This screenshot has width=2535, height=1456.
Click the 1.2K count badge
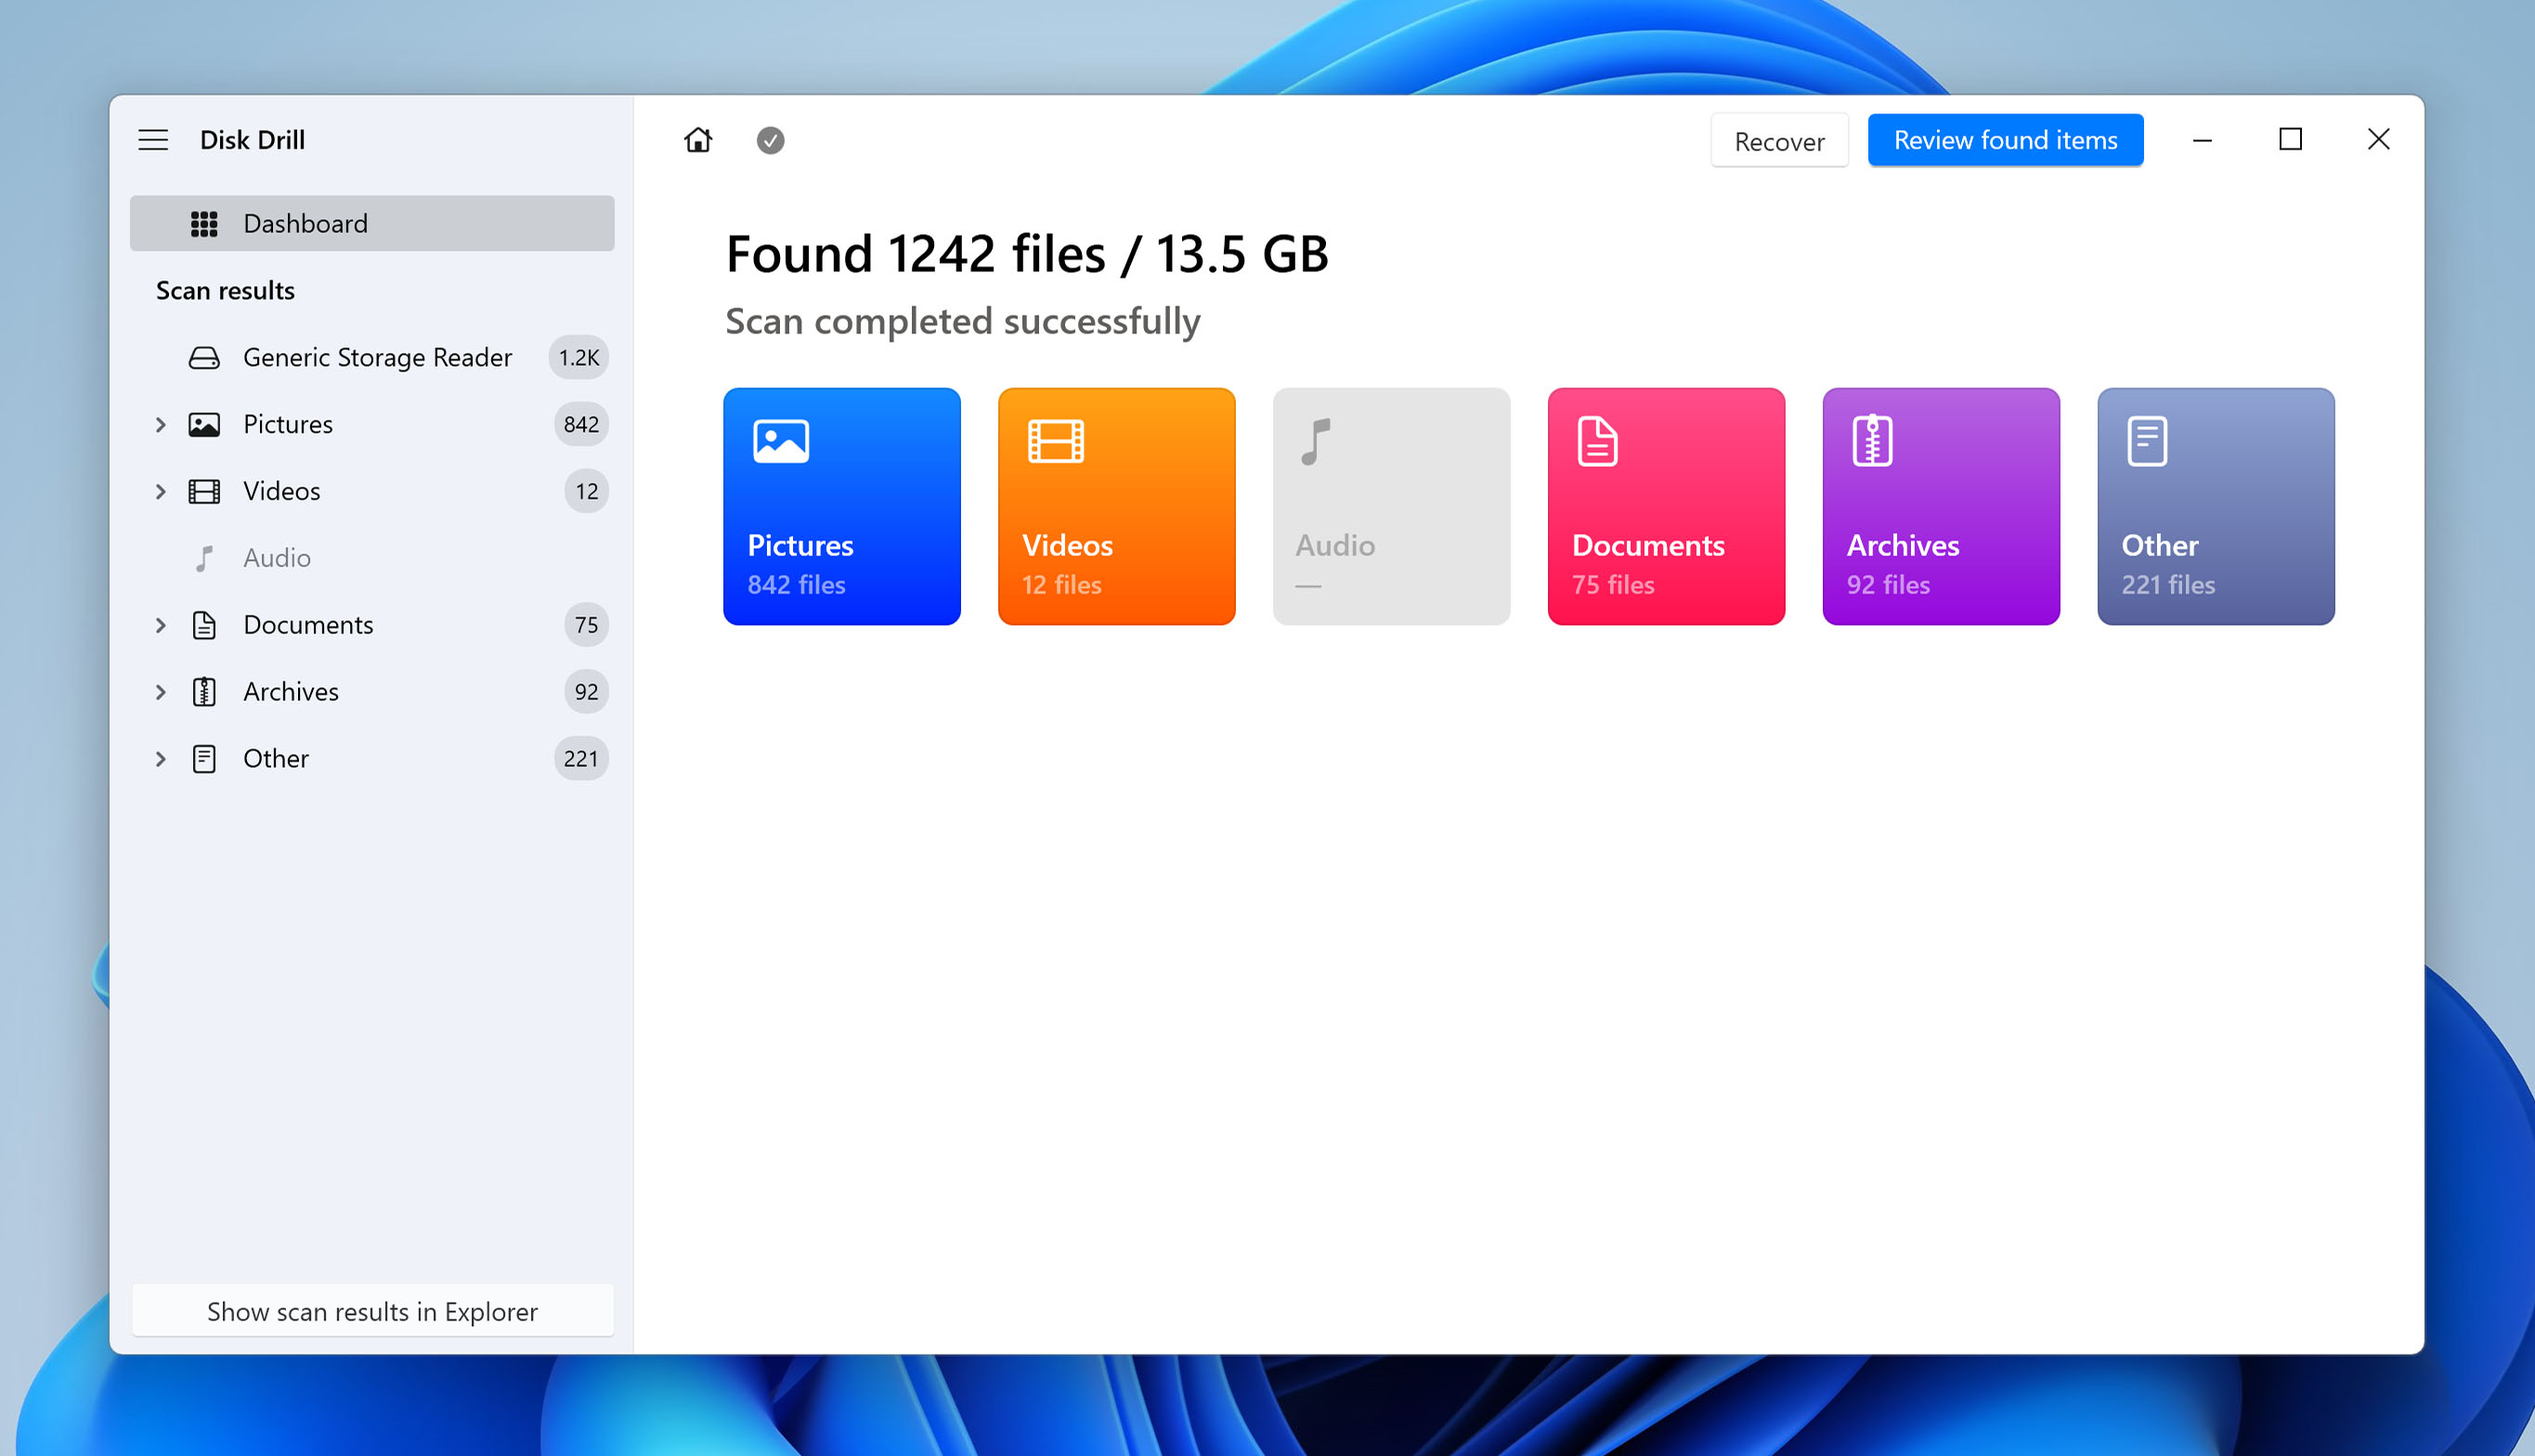click(x=578, y=358)
